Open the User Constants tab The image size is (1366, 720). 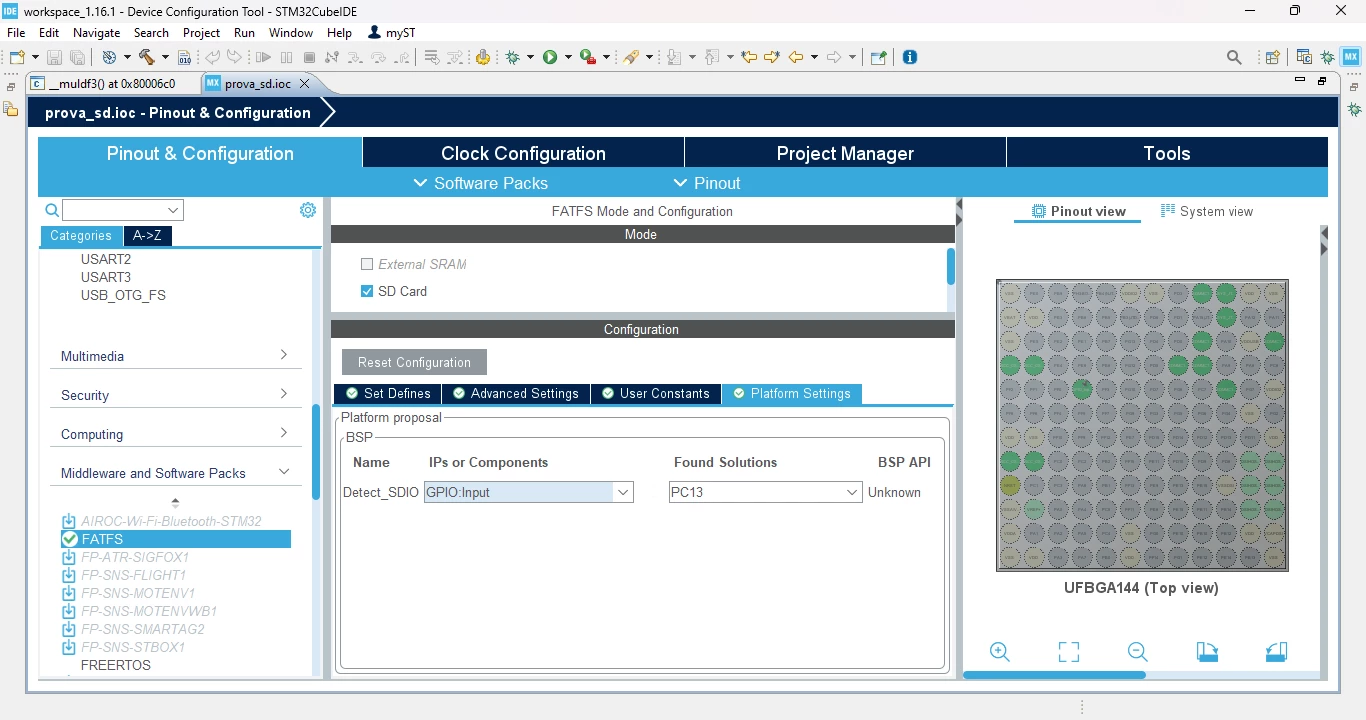click(655, 394)
